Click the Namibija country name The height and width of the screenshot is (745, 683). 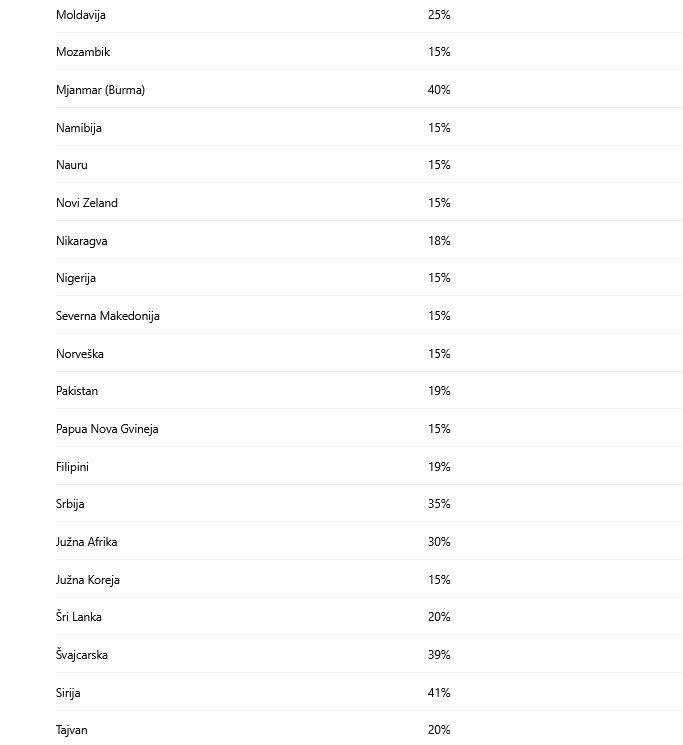coord(79,128)
